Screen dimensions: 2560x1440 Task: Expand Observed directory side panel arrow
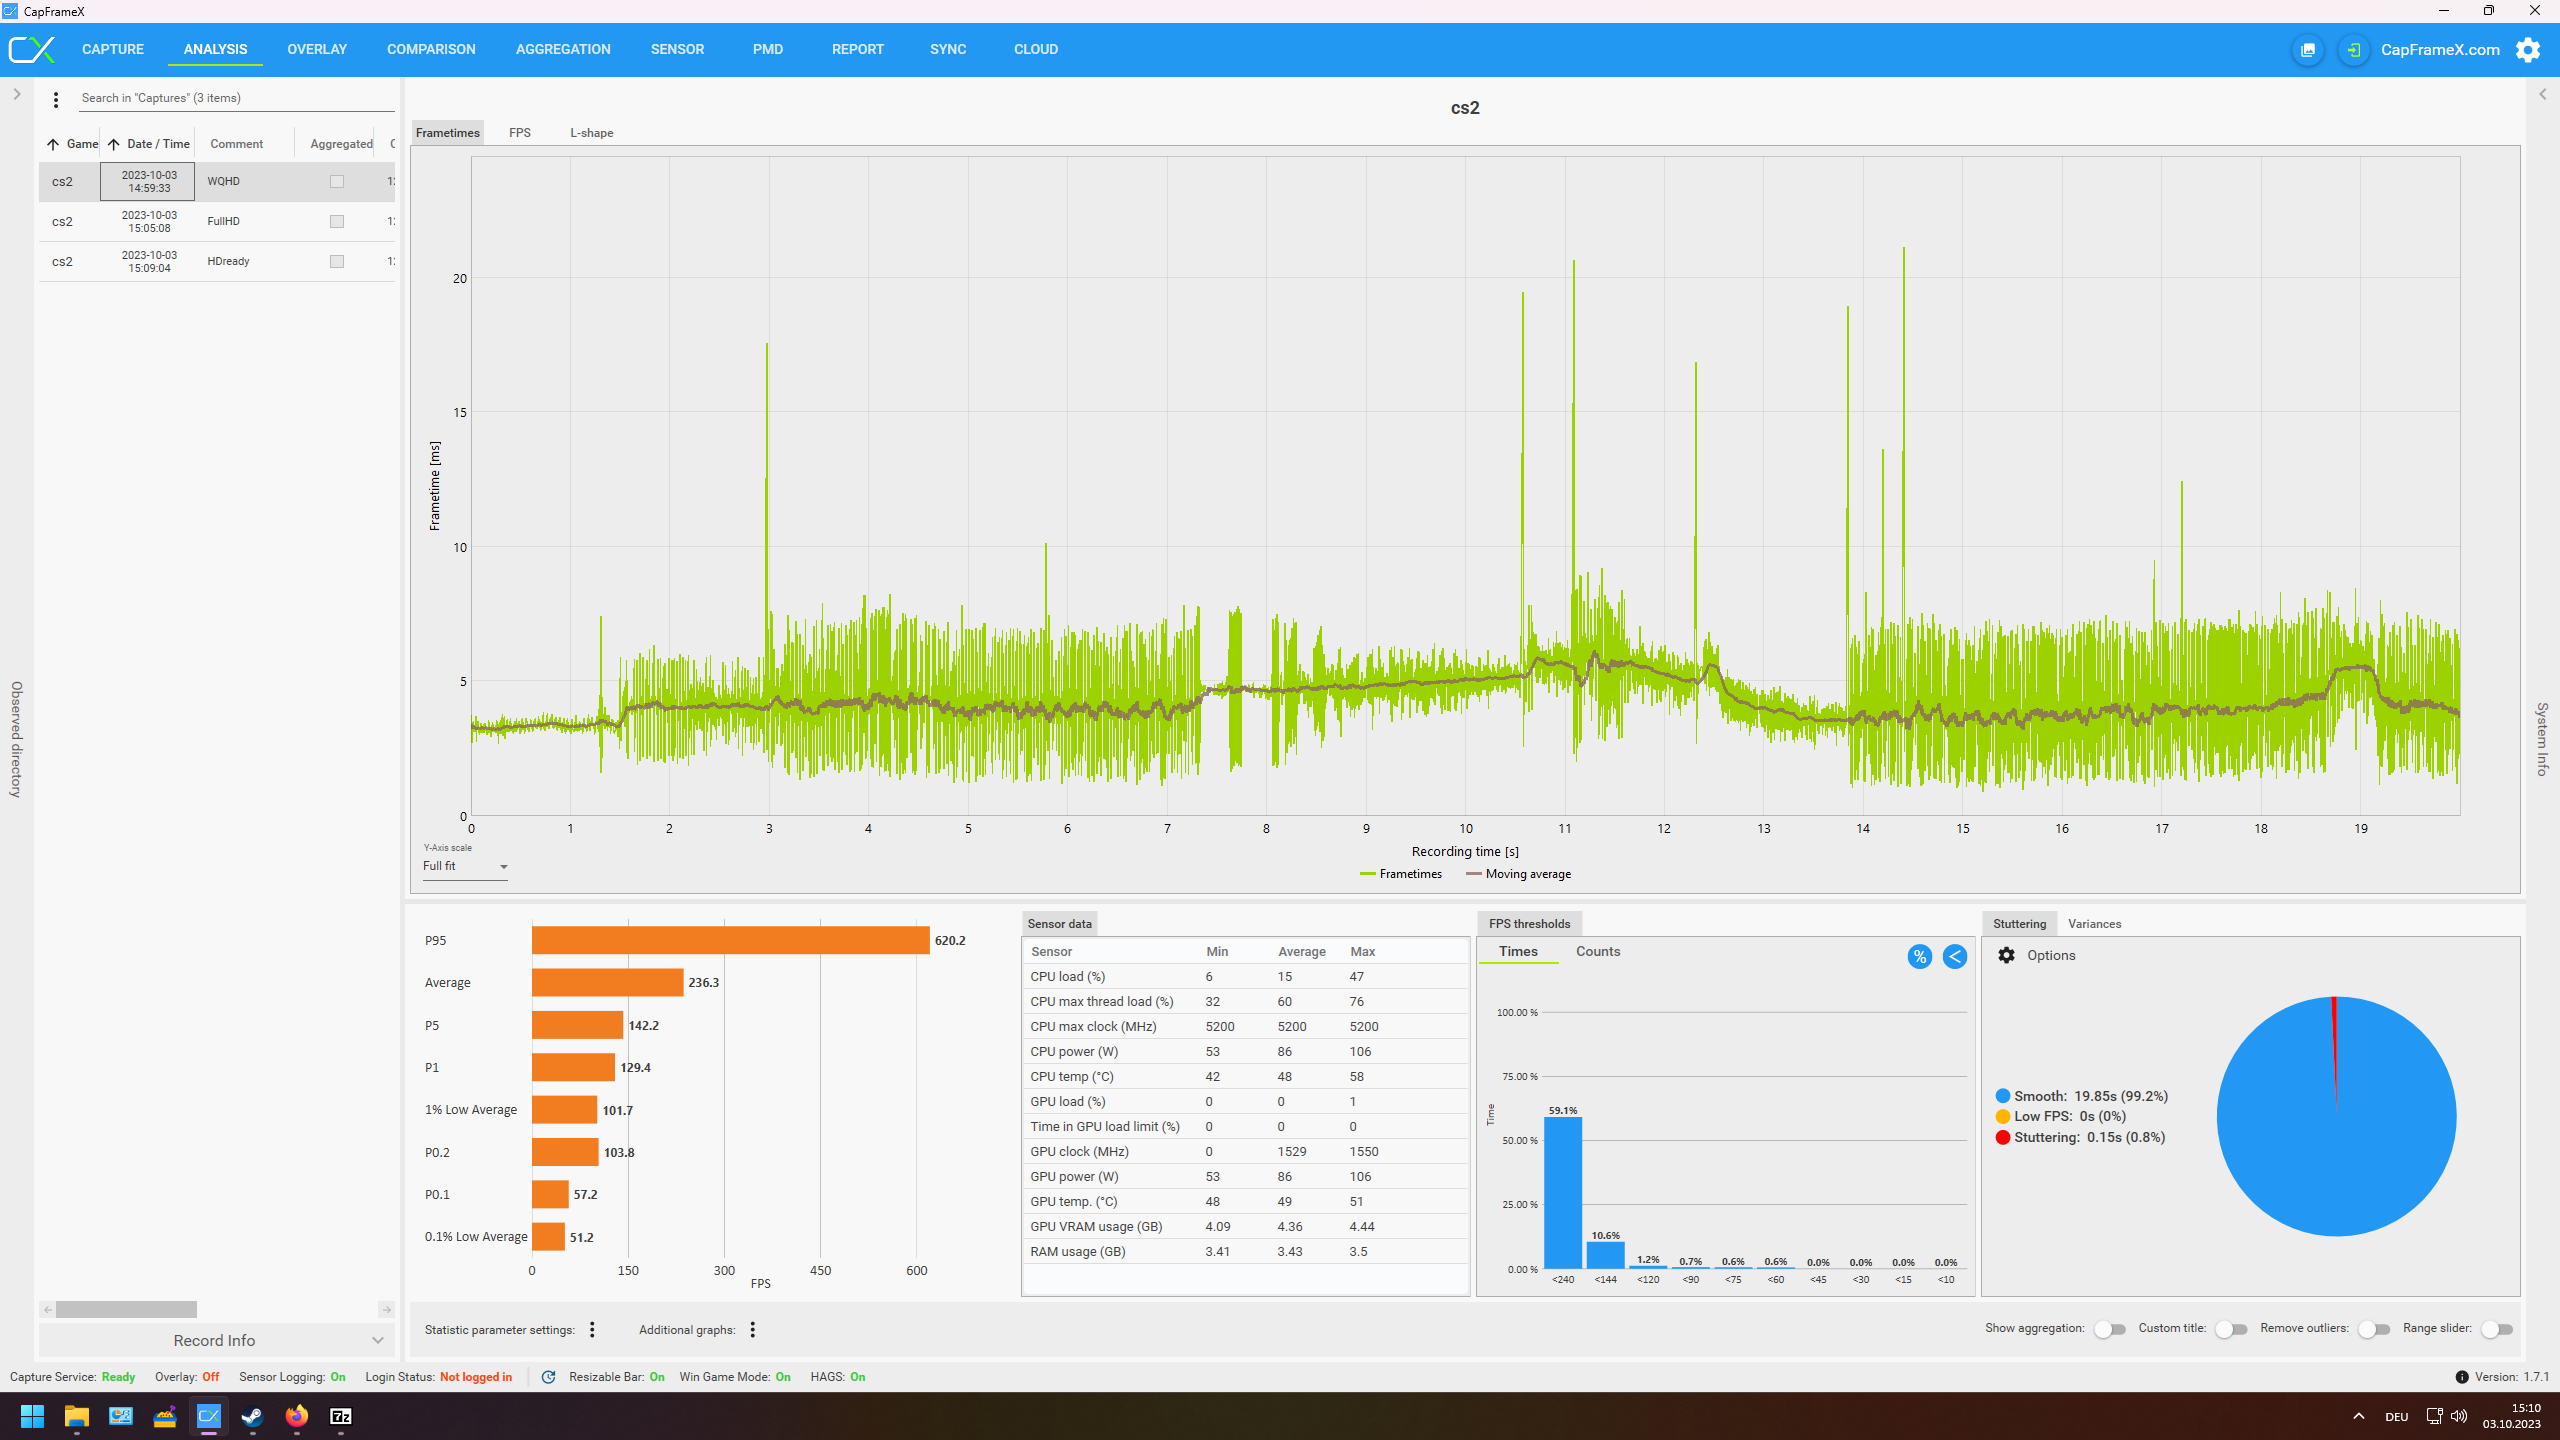[17, 94]
